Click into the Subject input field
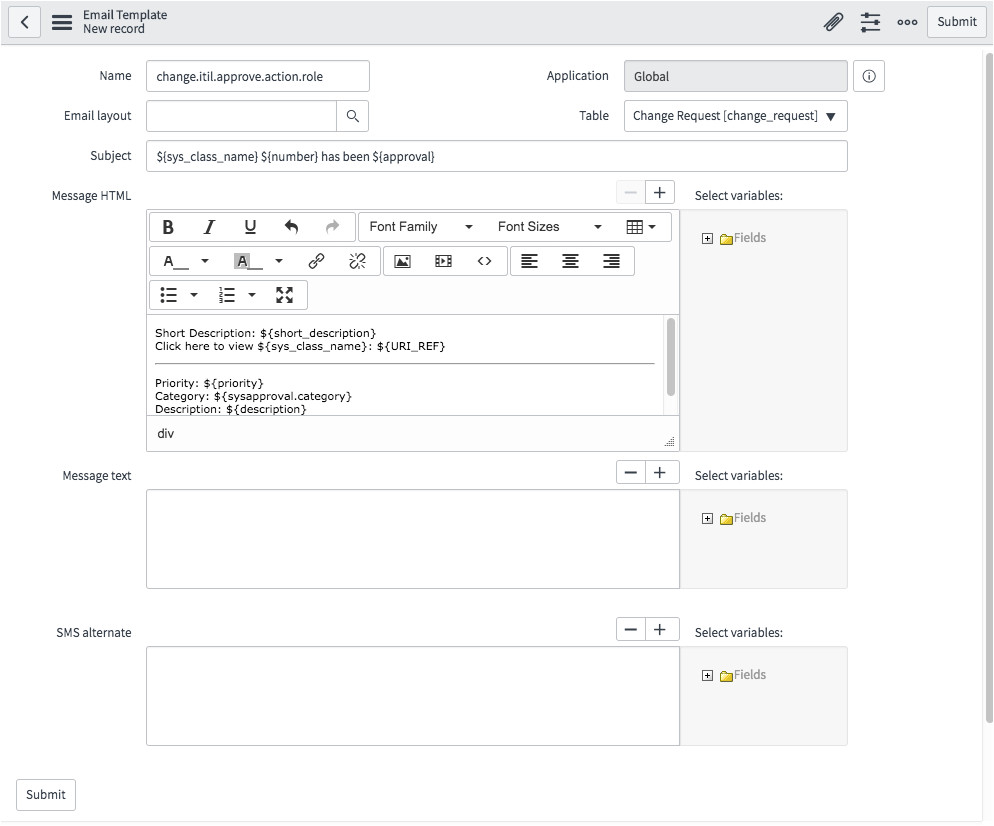Image resolution: width=994 pixels, height=826 pixels. 496,156
